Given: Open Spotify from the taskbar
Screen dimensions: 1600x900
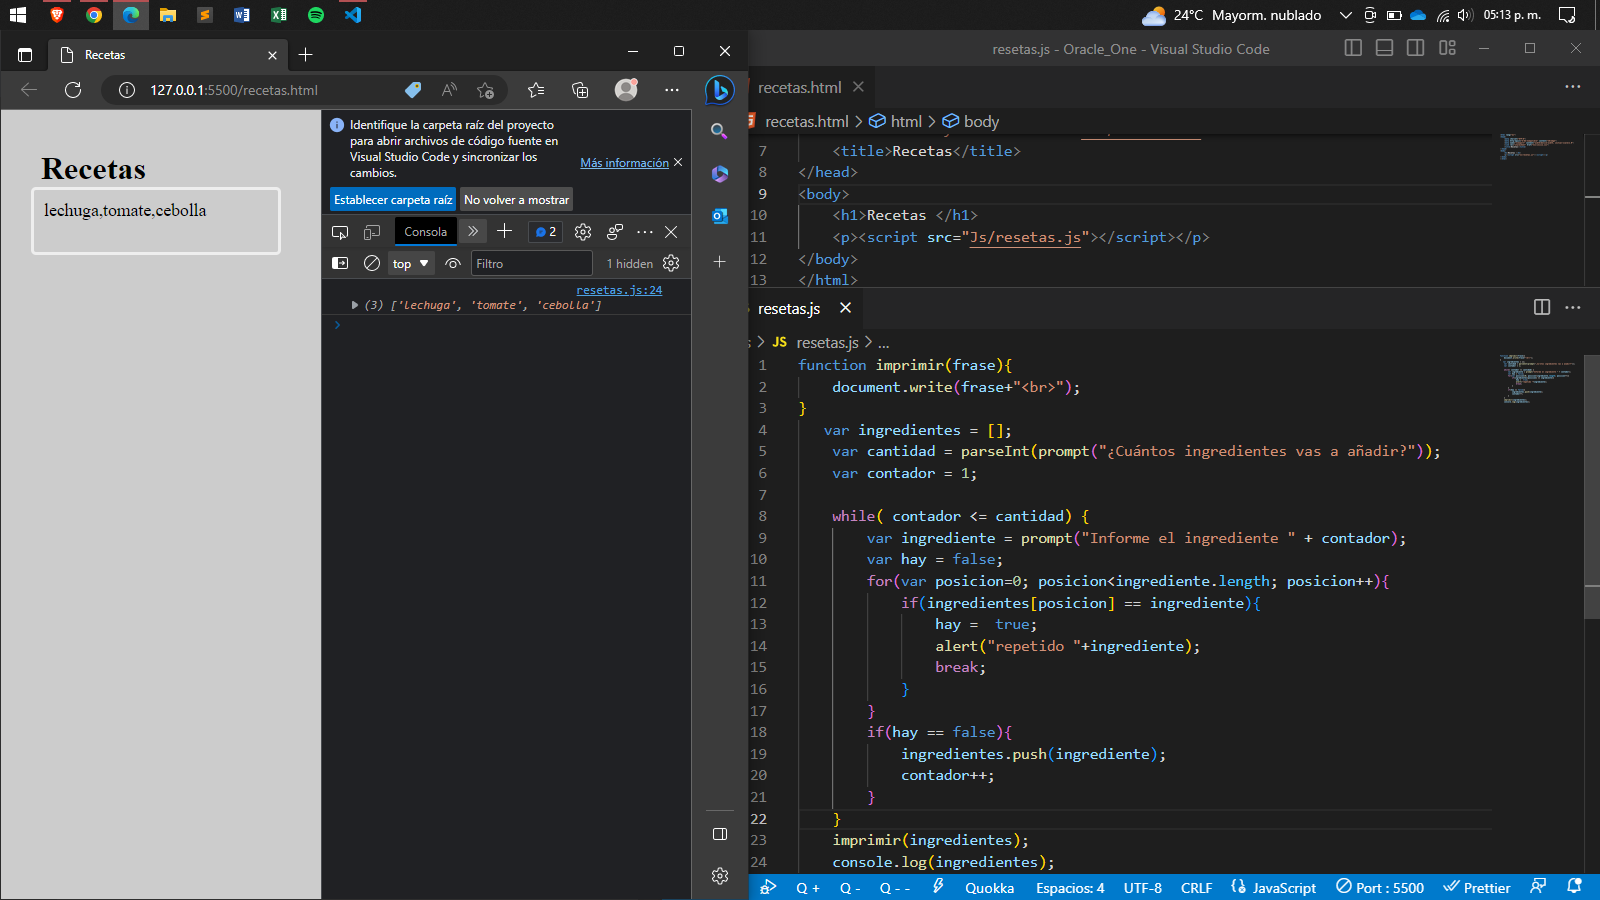Looking at the screenshot, I should (x=316, y=15).
